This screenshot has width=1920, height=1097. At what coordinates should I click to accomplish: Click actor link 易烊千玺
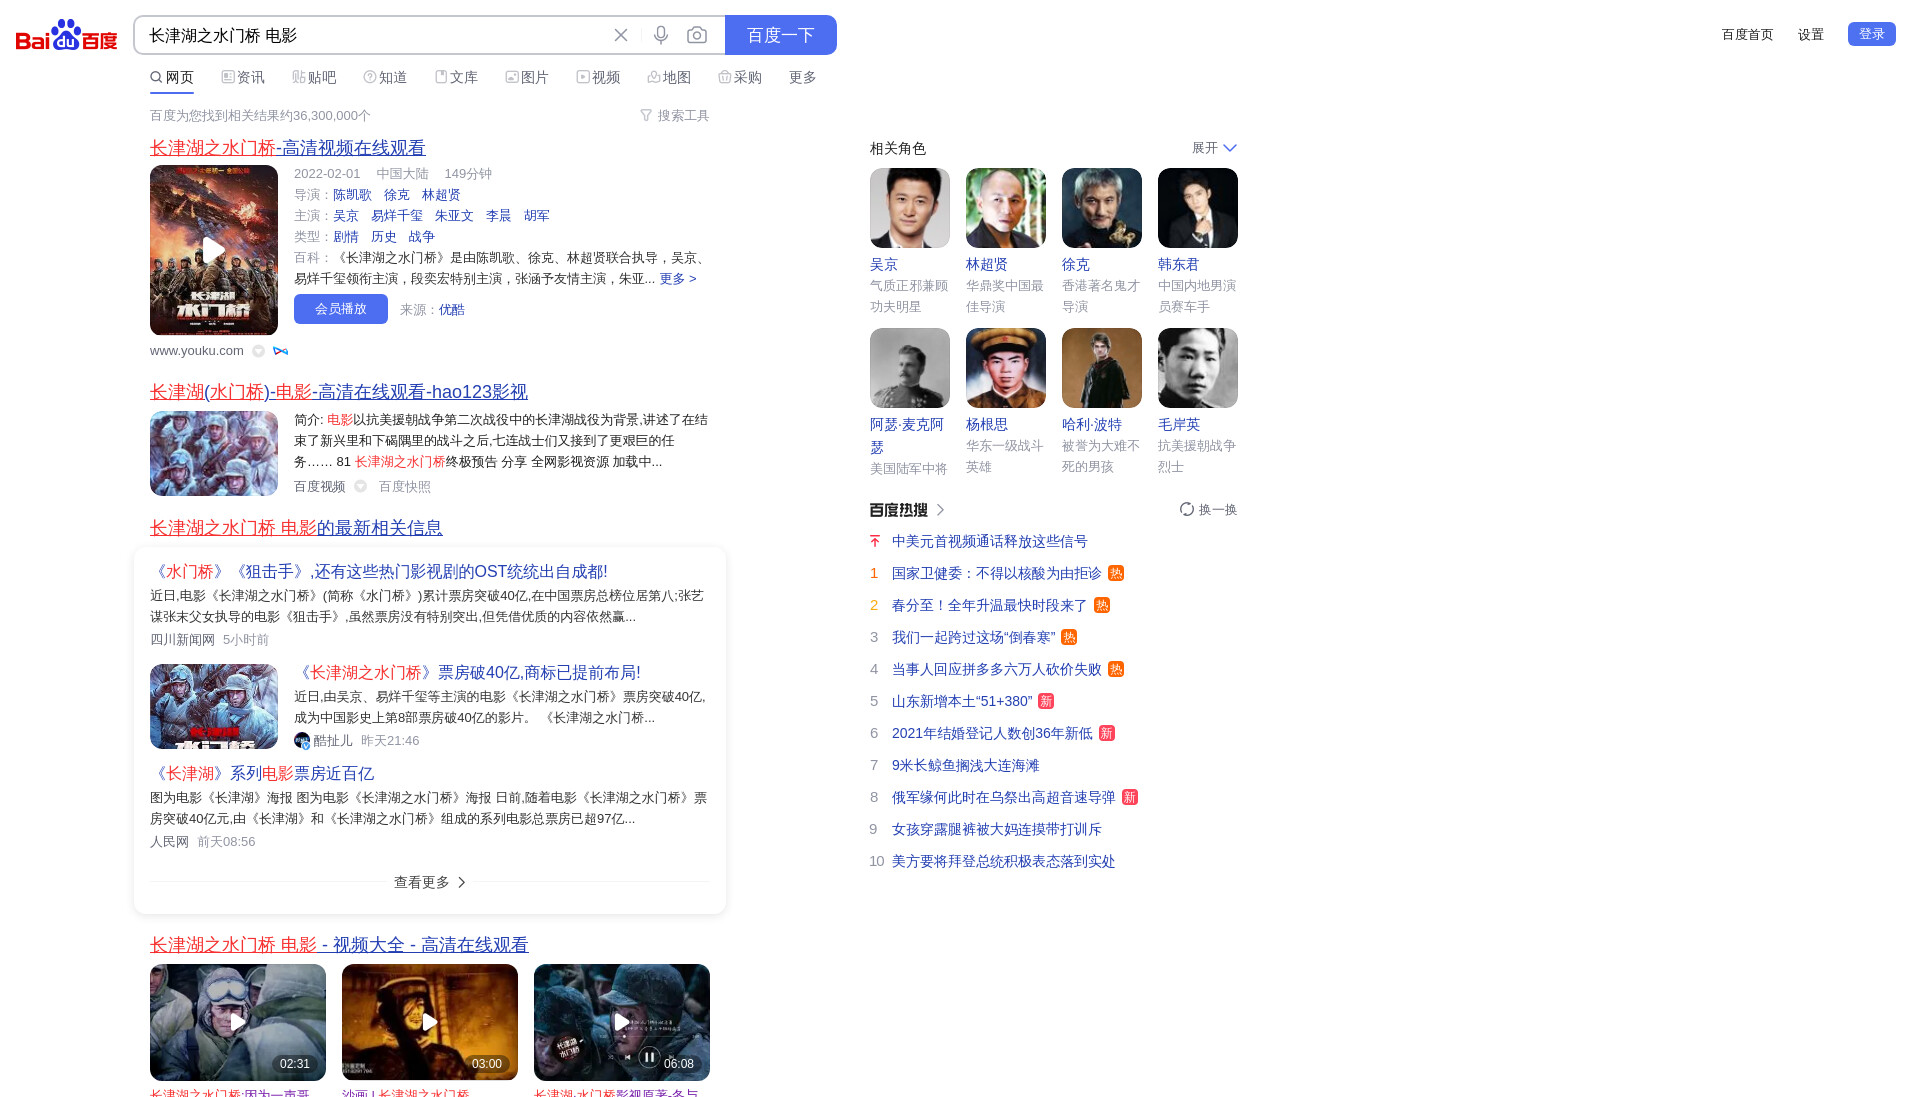click(x=397, y=216)
